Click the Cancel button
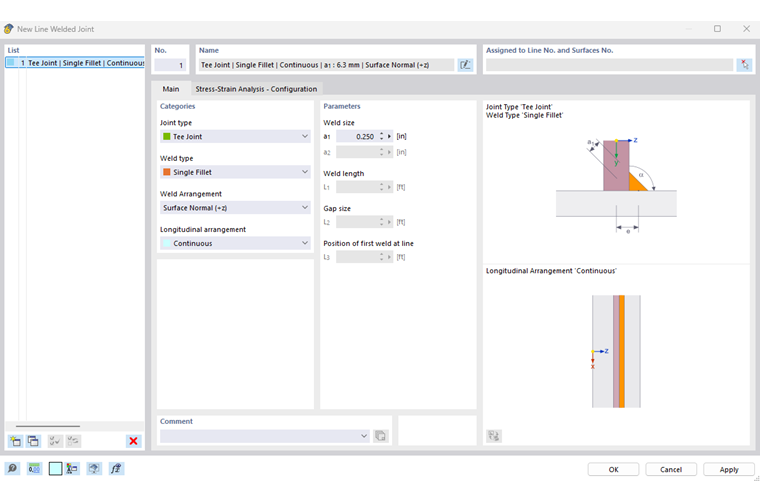This screenshot has width=760, height=503. [671, 469]
